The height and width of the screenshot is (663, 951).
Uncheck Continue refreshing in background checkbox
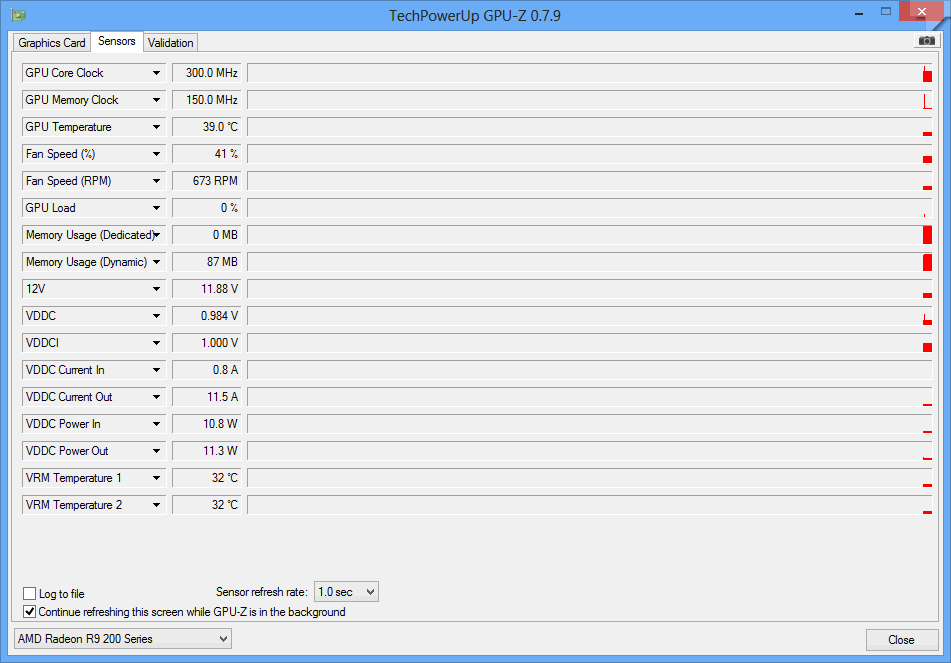(x=29, y=611)
